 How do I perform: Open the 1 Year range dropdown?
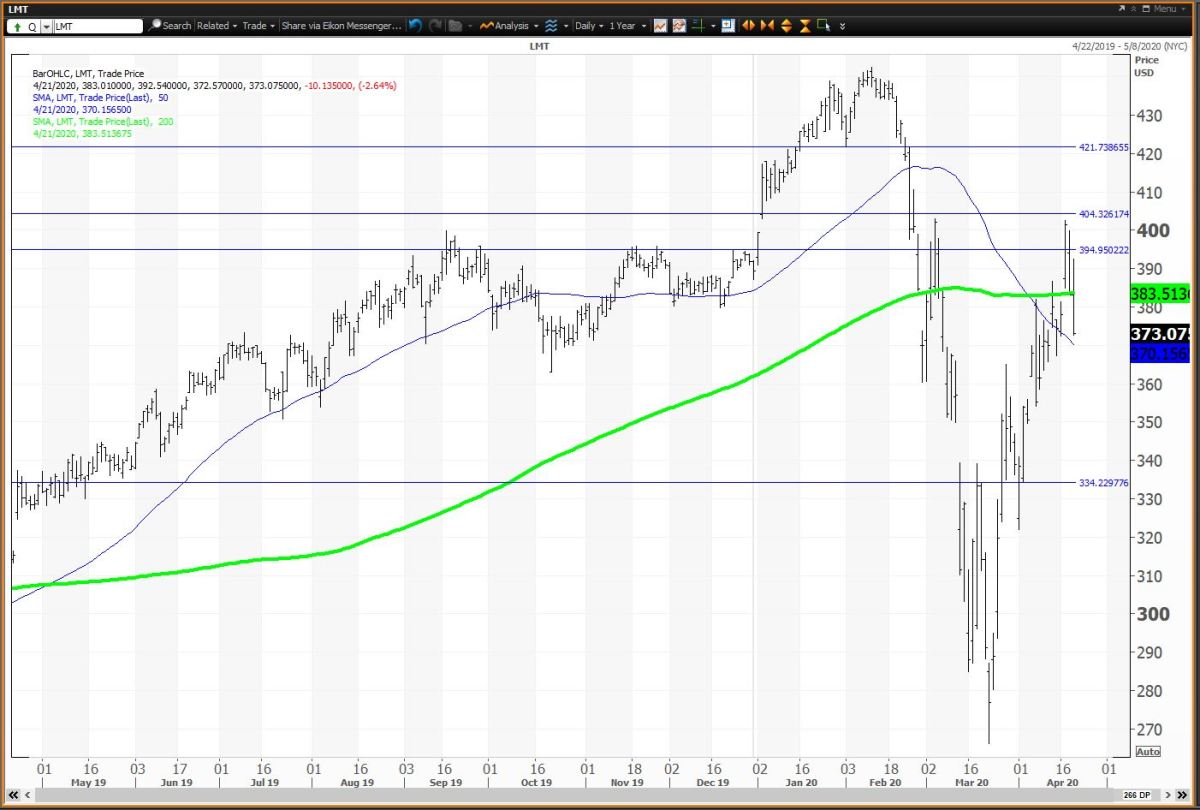coord(628,25)
